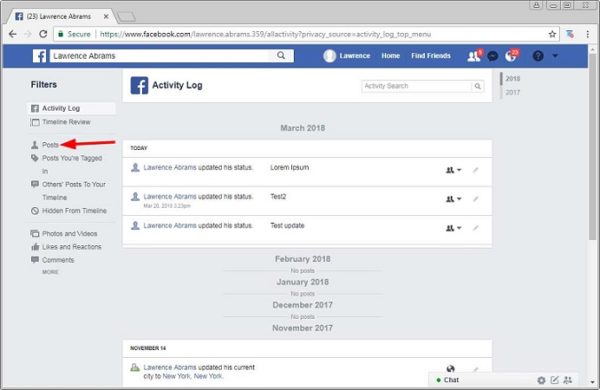Edit the Lorem Ipsum post pencil icon

pos(475,170)
